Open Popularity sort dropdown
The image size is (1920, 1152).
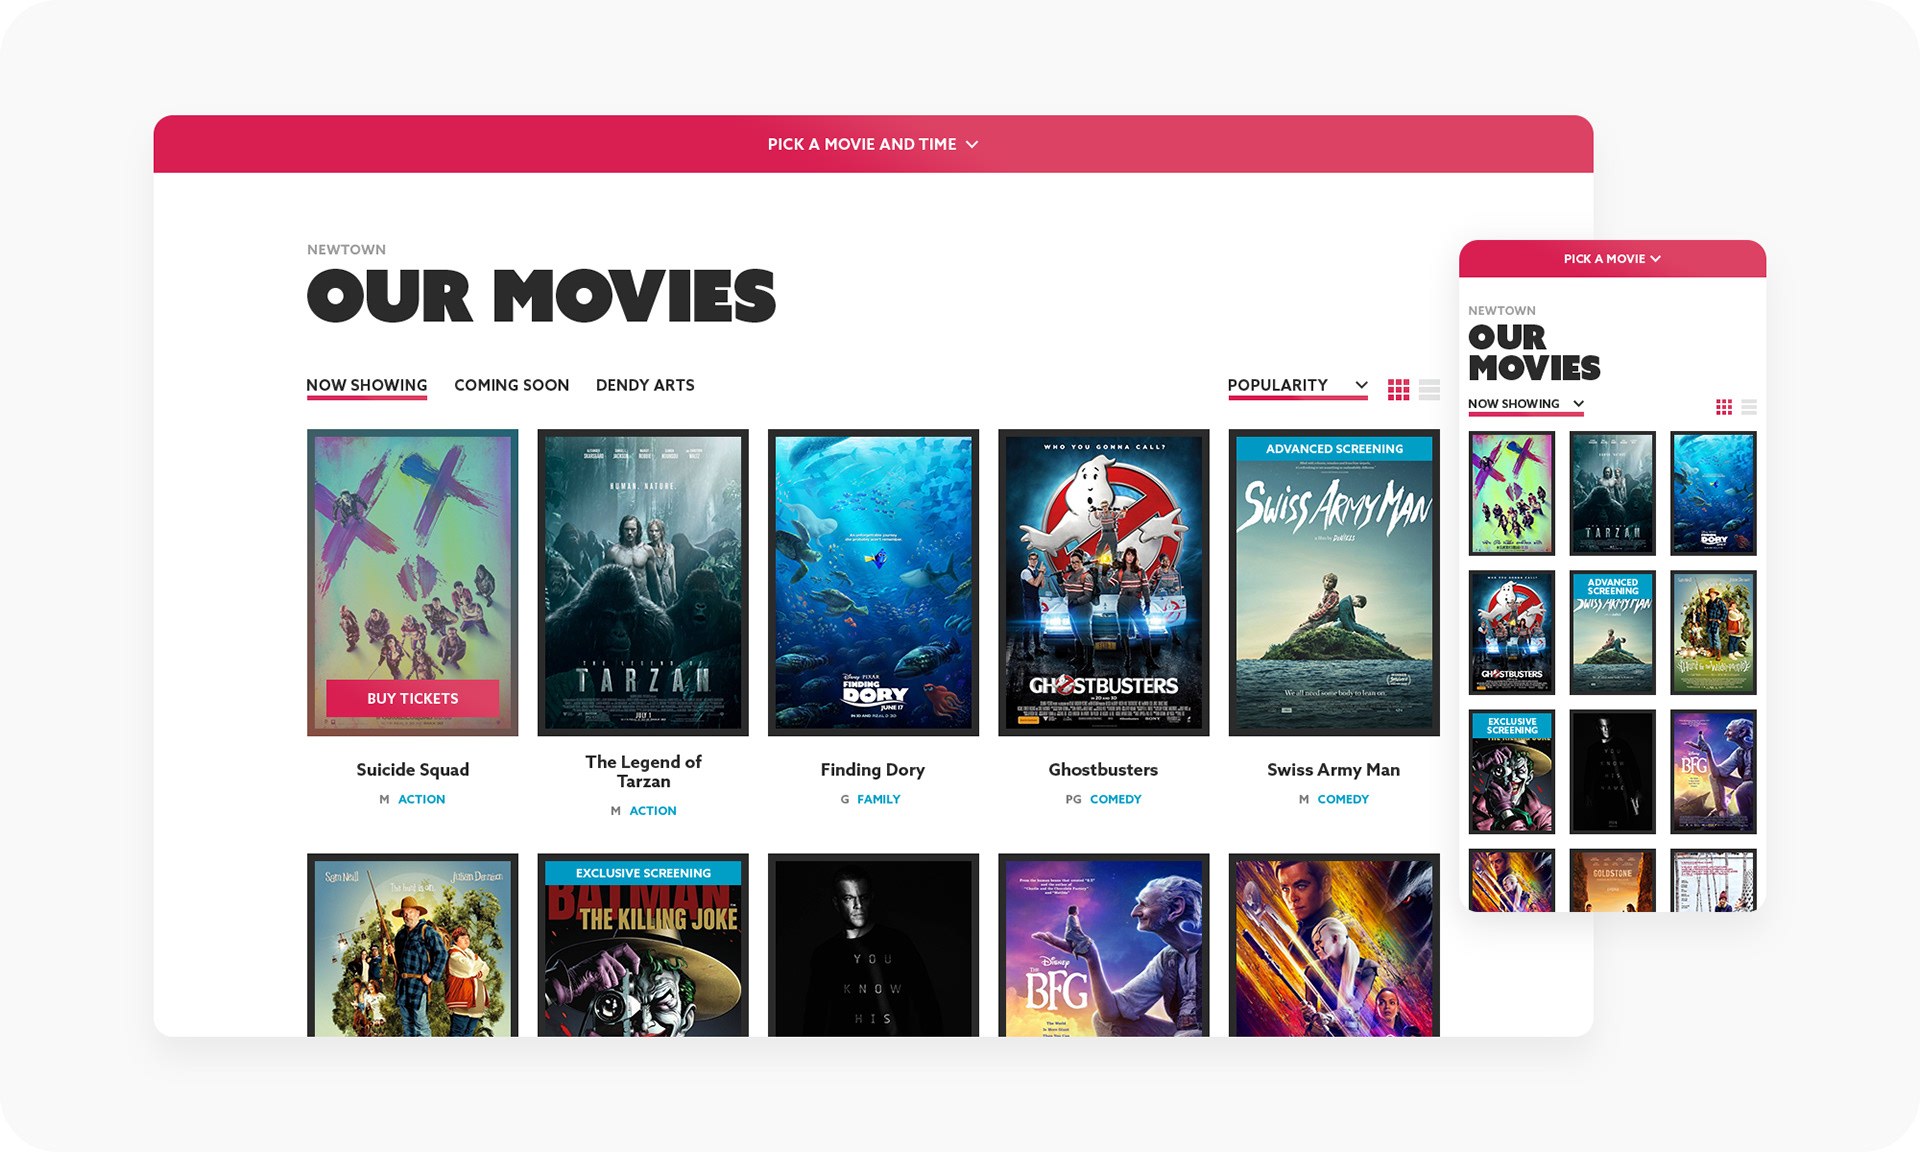click(1297, 386)
